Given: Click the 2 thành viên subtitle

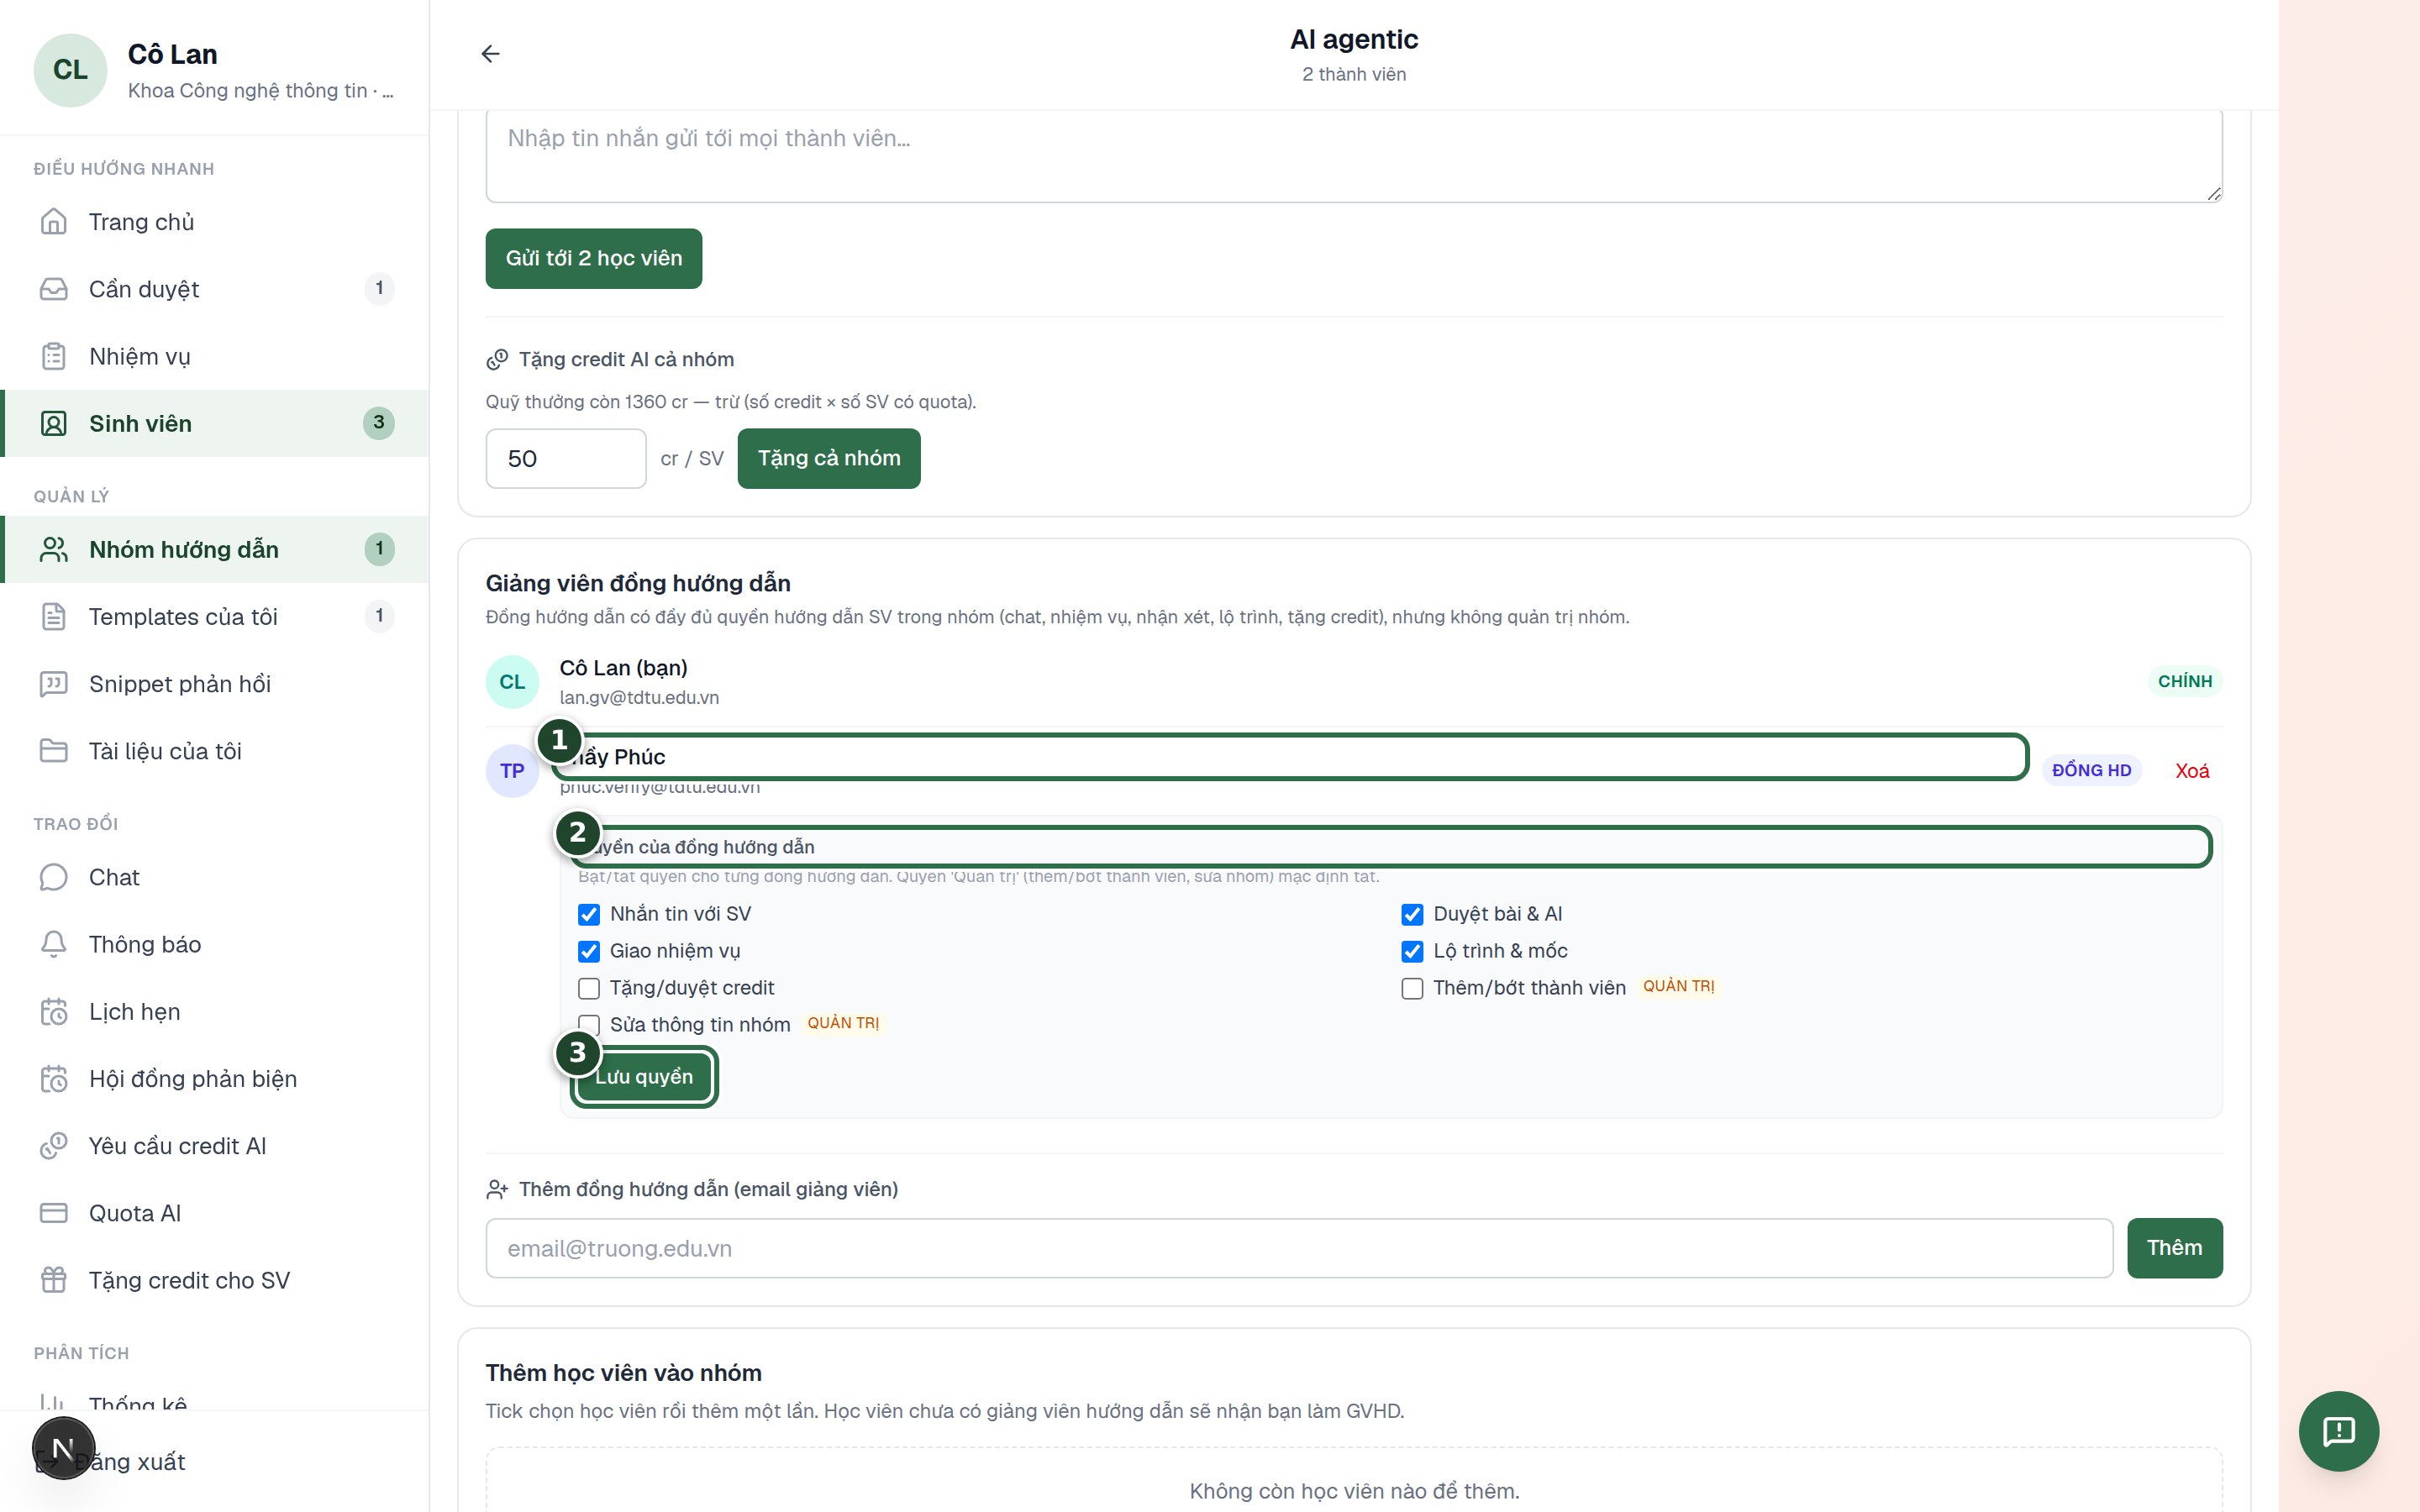Looking at the screenshot, I should click(x=1354, y=75).
